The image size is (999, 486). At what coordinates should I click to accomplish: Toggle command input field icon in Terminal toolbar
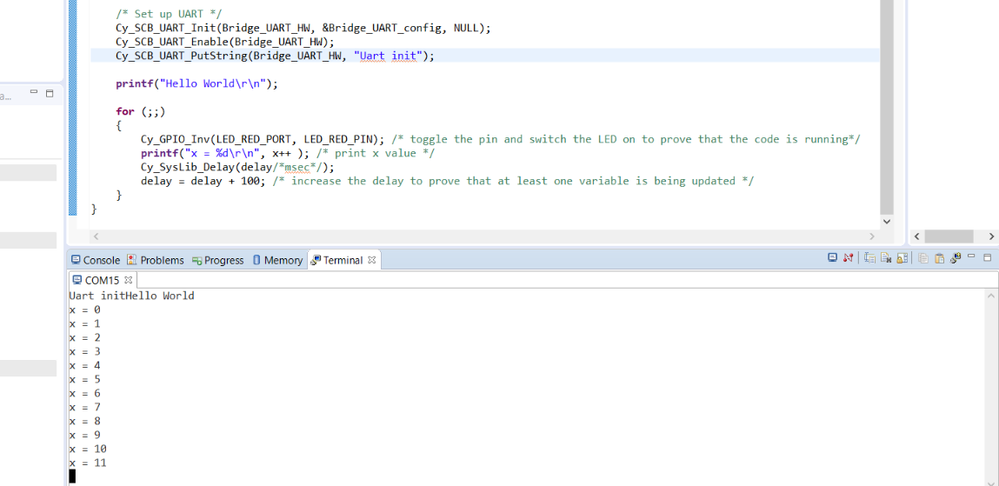870,258
